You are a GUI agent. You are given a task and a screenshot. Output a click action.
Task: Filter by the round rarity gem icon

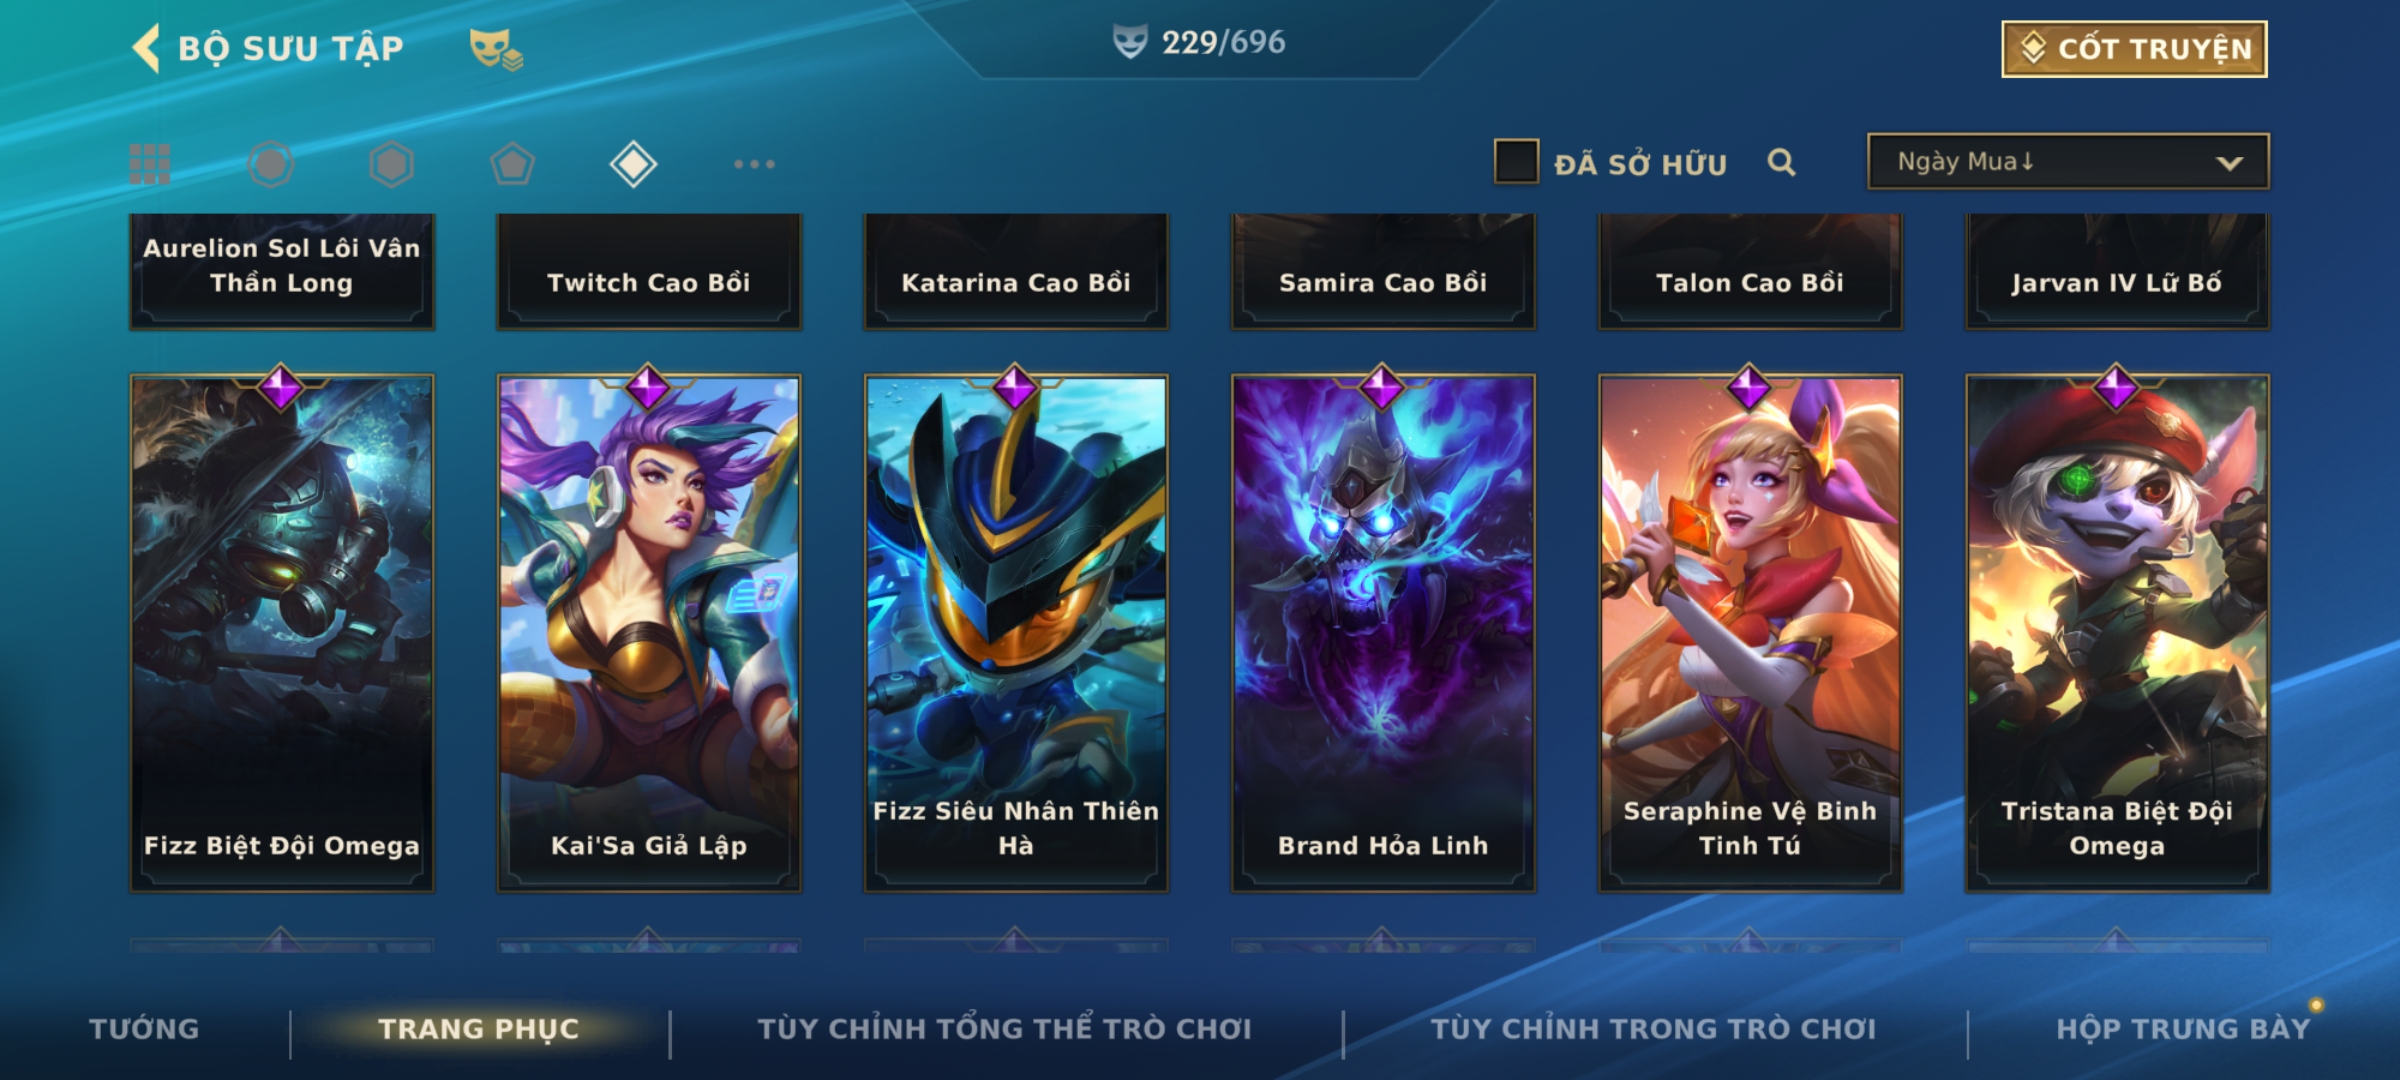pos(271,164)
